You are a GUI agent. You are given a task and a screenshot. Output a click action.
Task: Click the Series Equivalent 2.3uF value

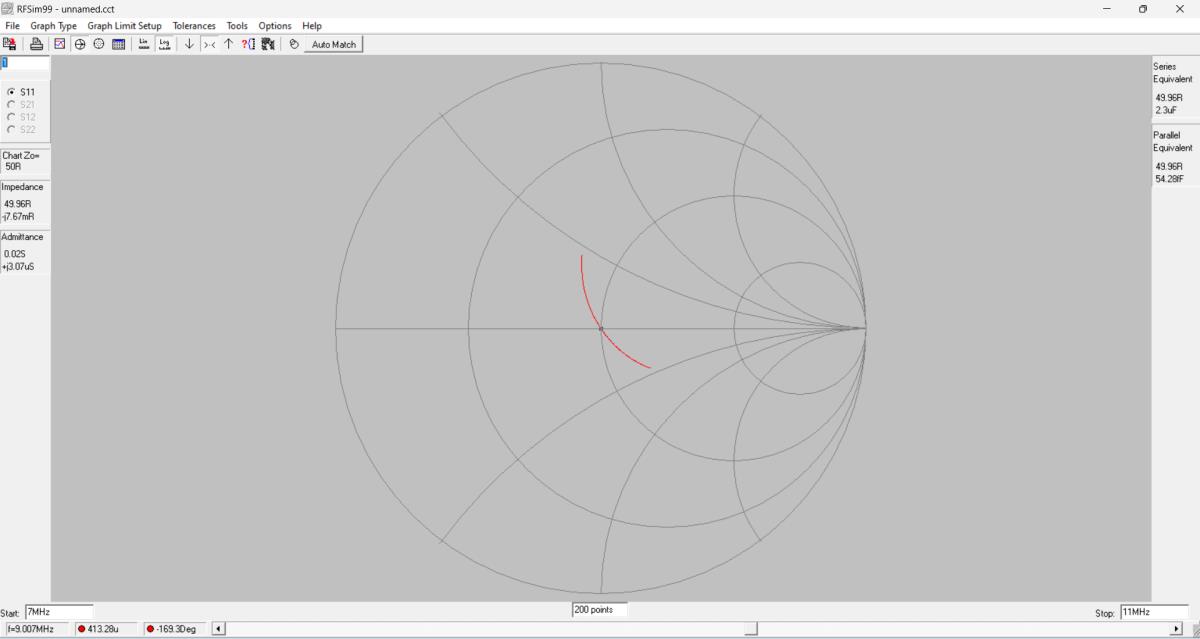tap(1166, 110)
